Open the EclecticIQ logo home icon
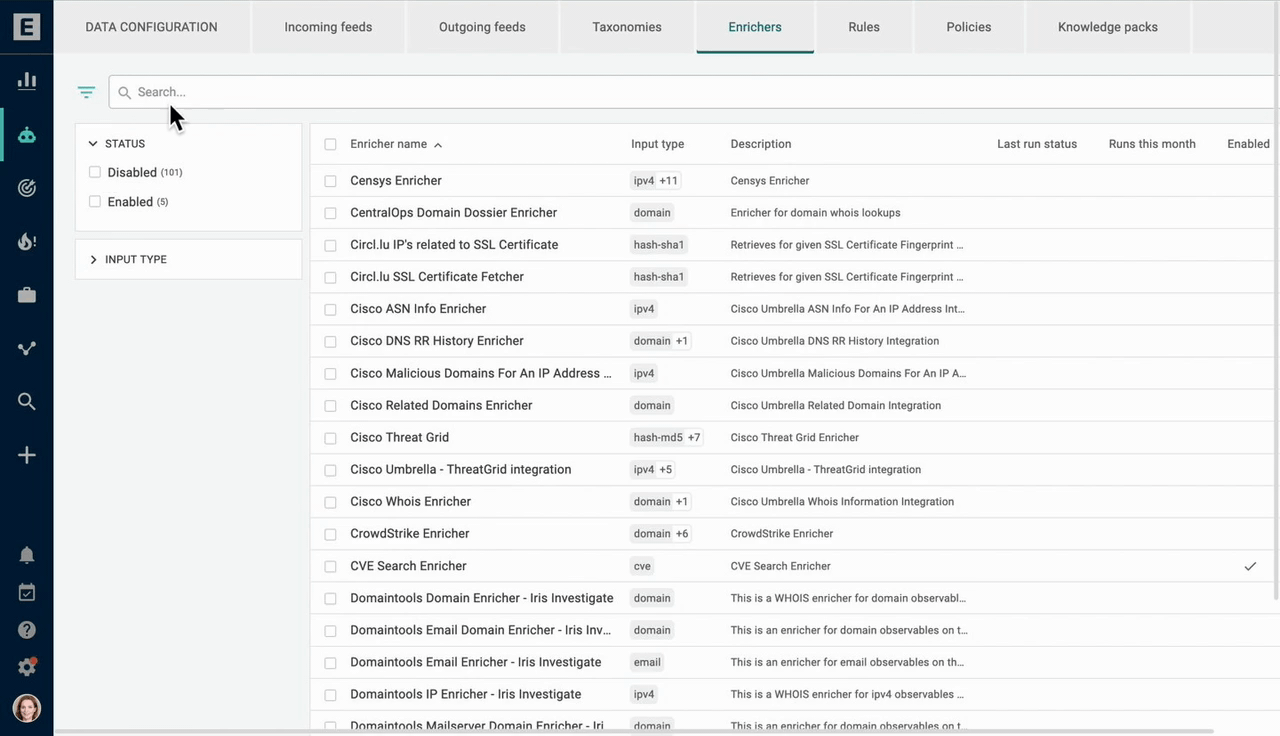1280x736 pixels. pos(27,26)
